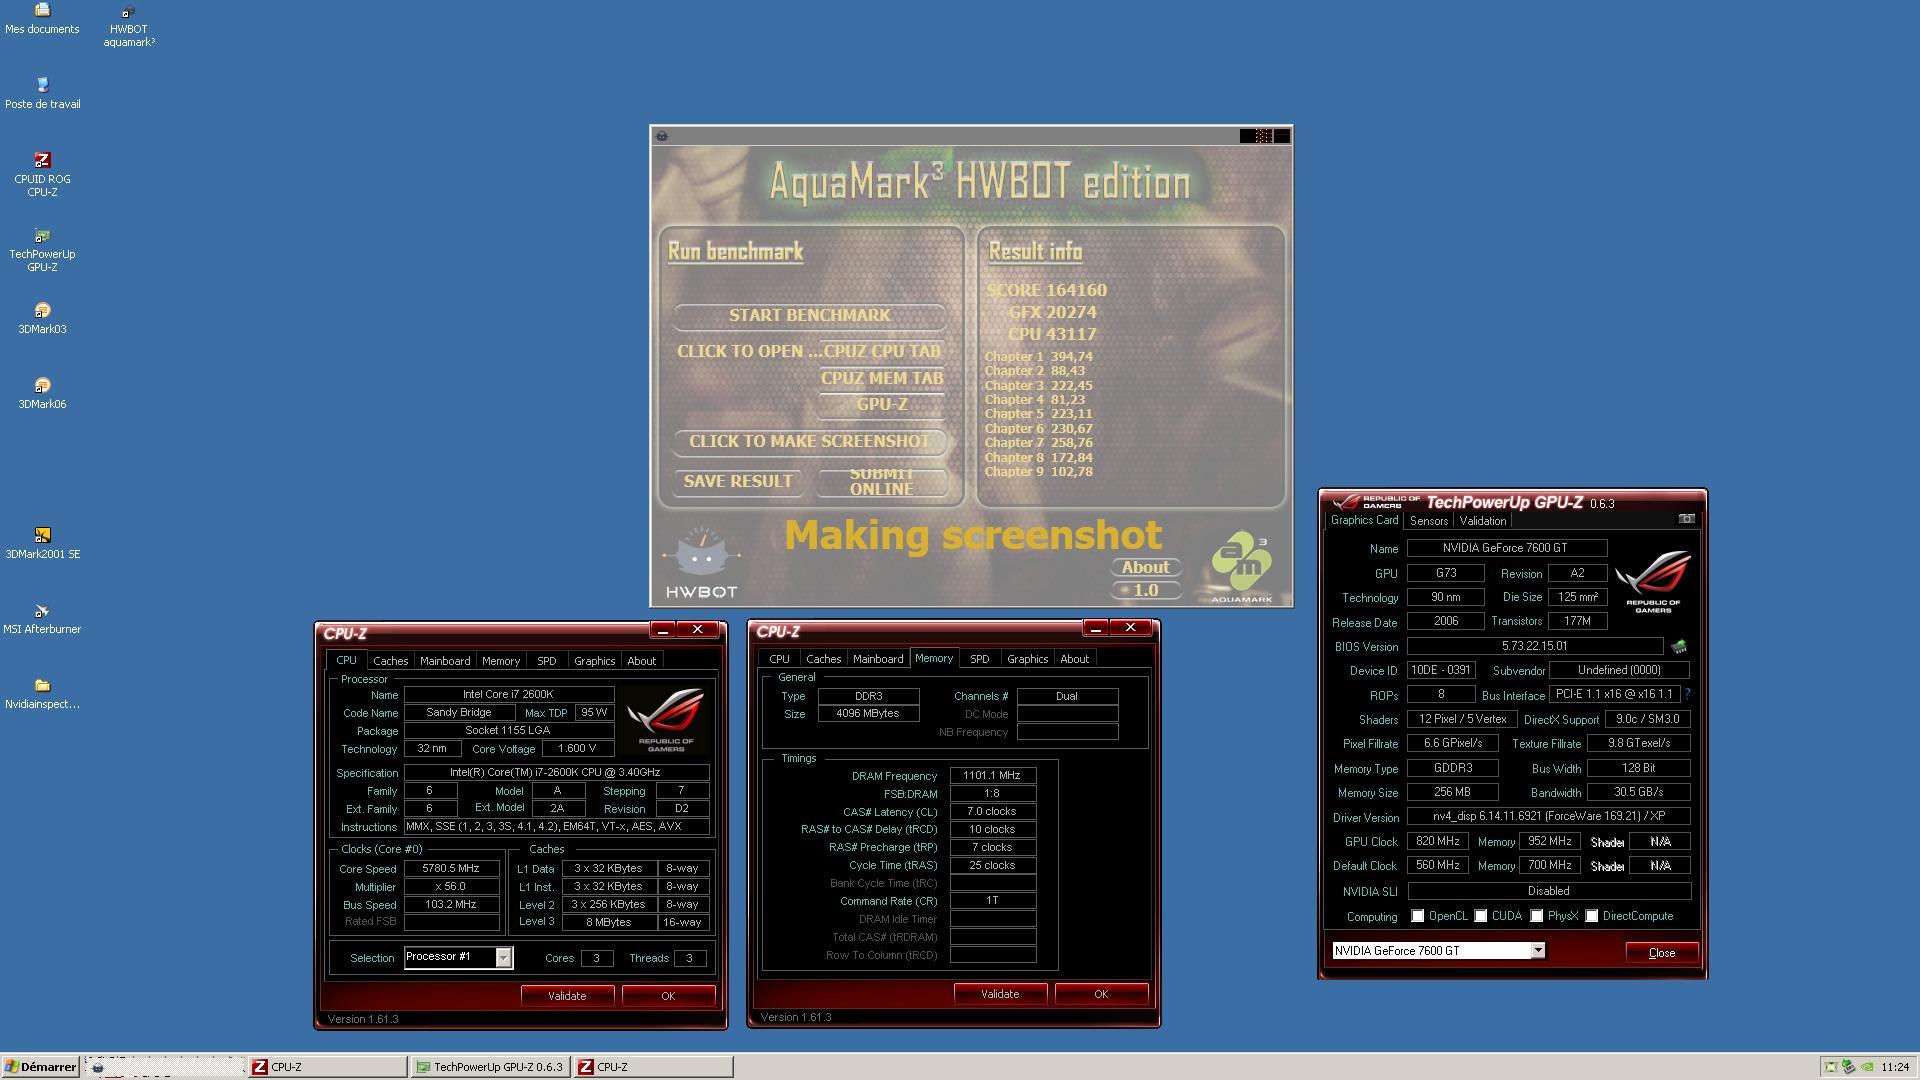This screenshot has height=1080, width=1920.
Task: Click AquaMark am³ logo
Action: 1241,566
